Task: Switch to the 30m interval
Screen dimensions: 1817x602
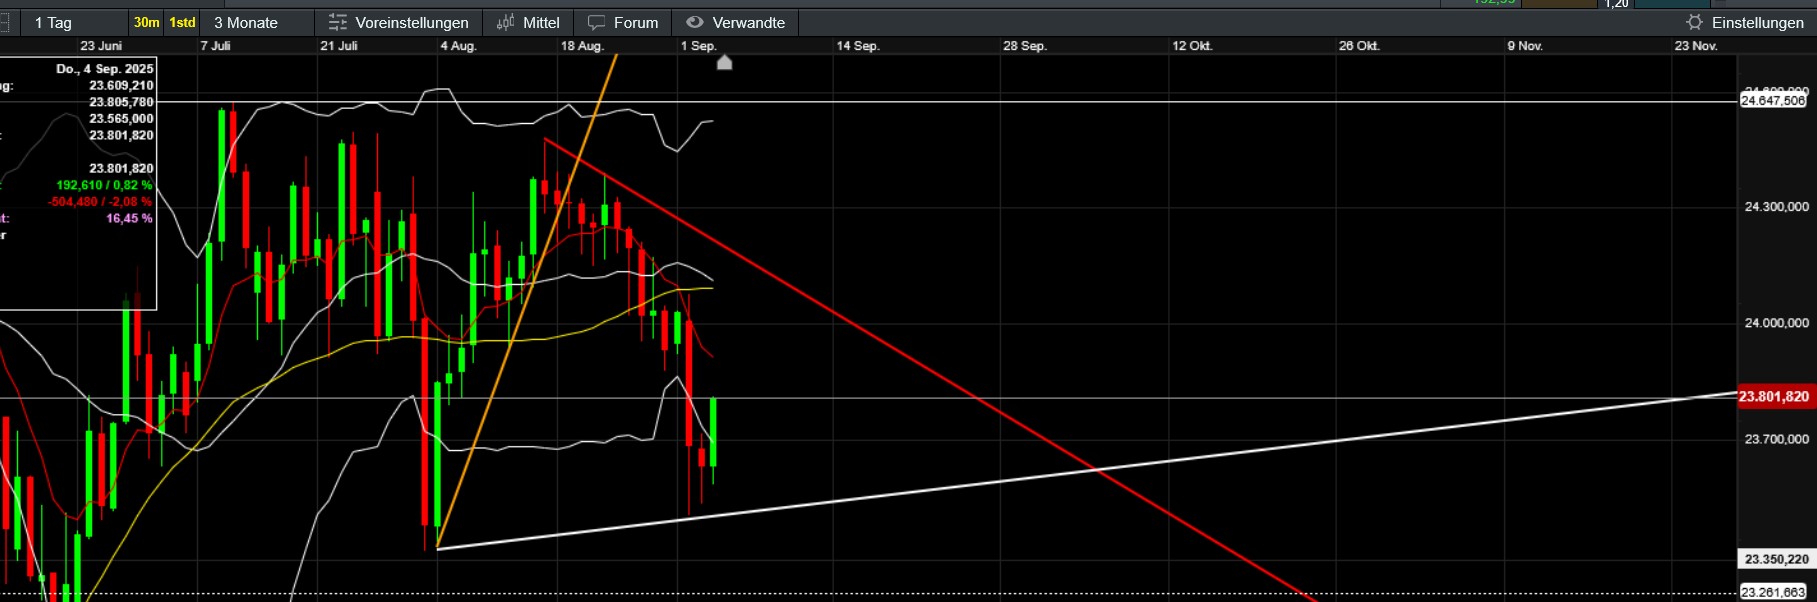Action: tap(146, 22)
